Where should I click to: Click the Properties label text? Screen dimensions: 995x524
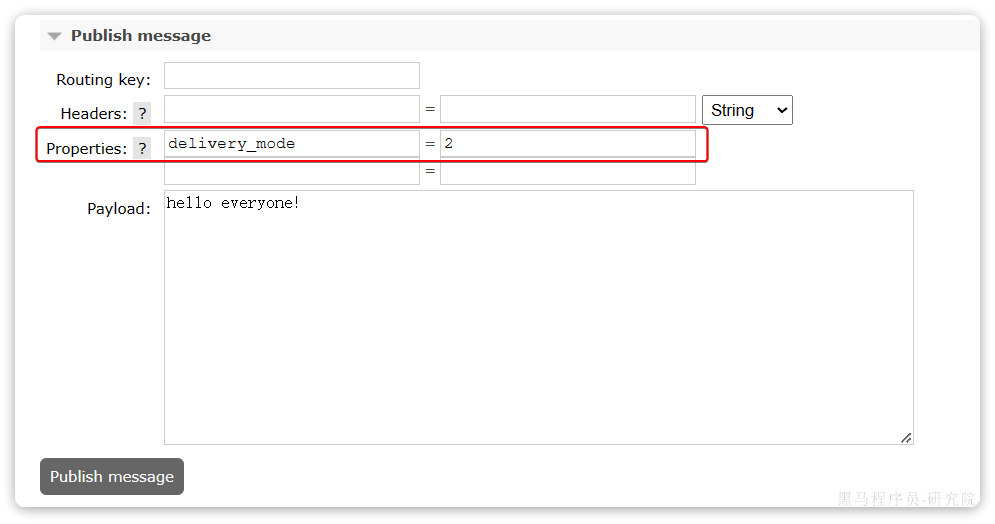(87, 148)
